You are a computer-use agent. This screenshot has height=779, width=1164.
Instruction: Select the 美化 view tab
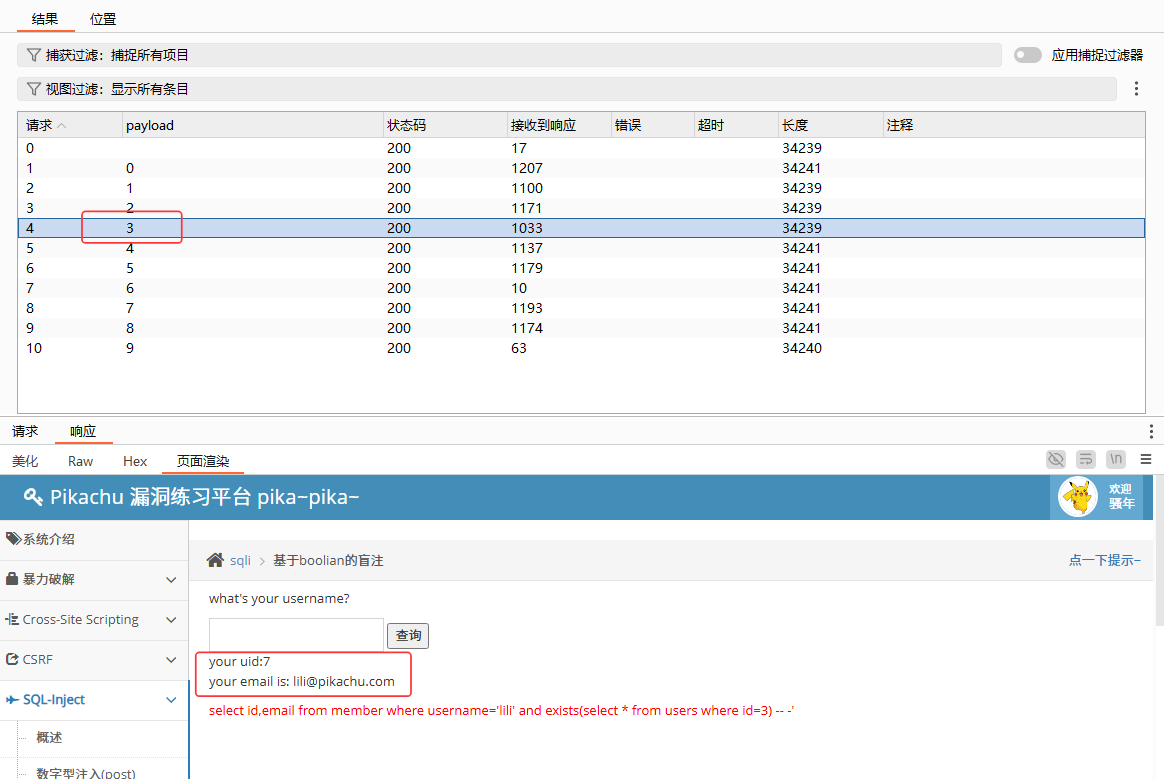24,461
